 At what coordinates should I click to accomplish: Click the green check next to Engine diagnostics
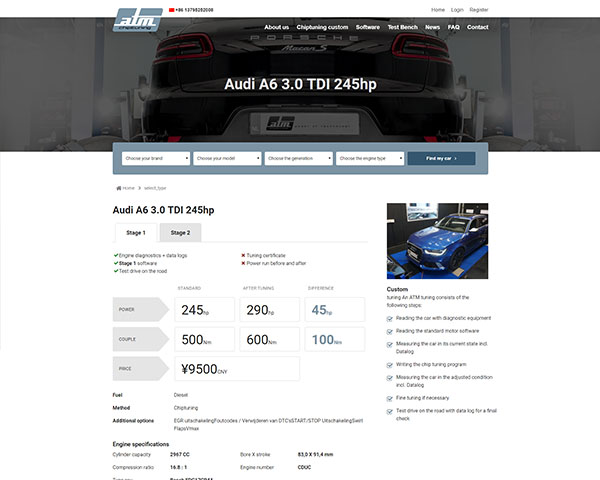115,255
